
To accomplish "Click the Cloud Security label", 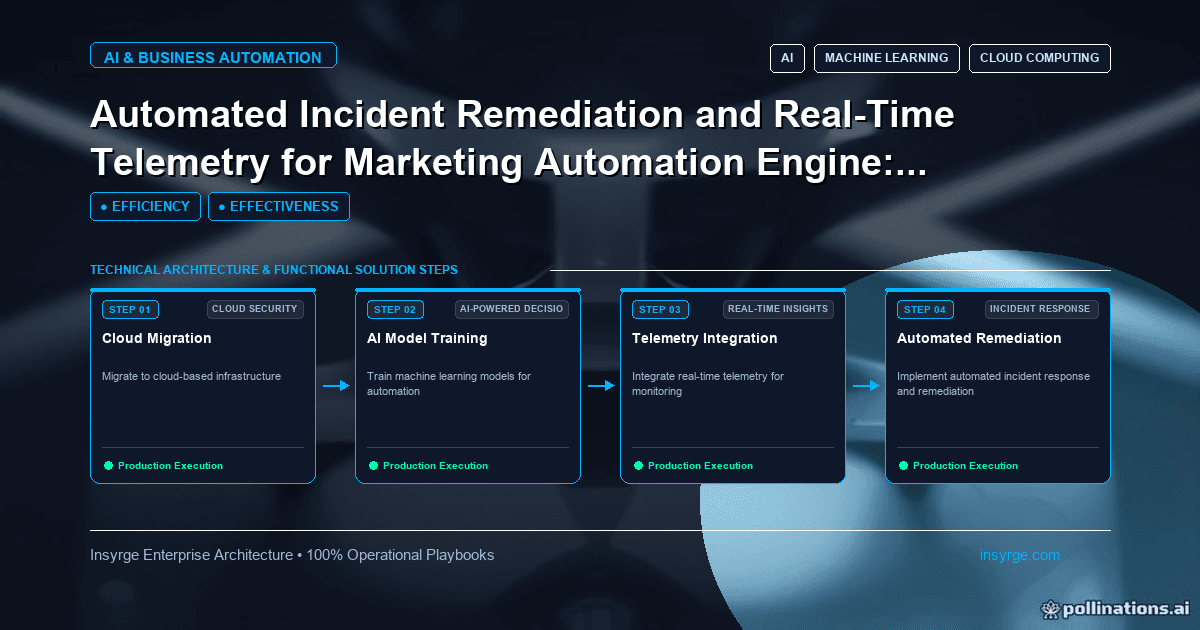I will coord(255,309).
